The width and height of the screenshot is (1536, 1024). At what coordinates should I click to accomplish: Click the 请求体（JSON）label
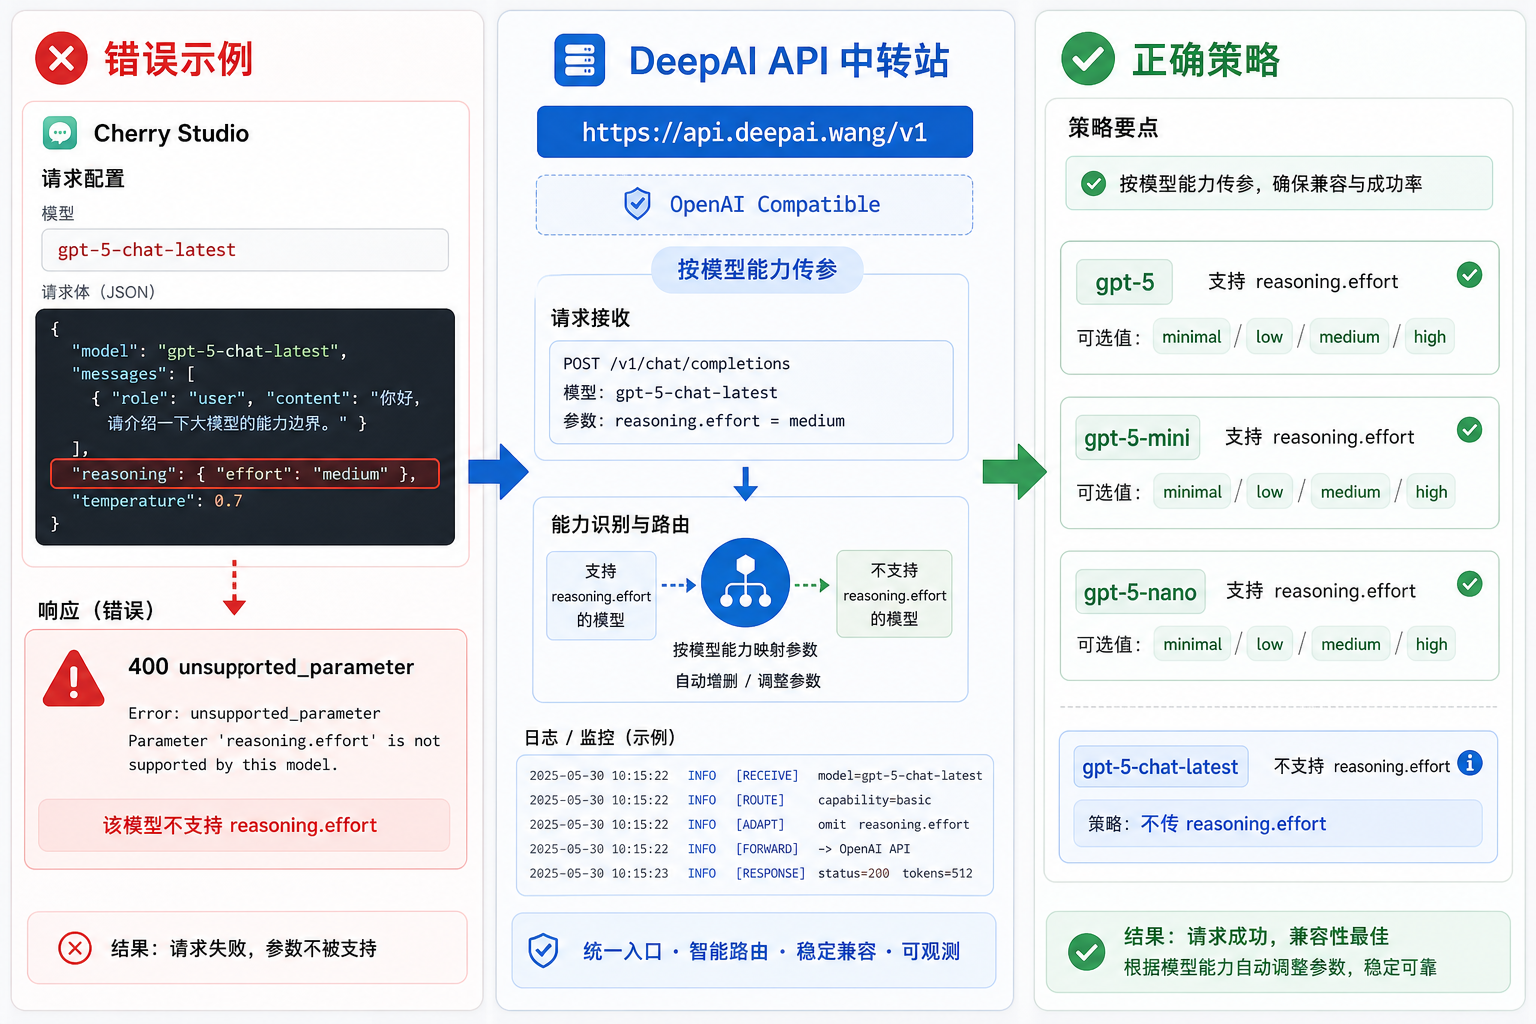click(98, 292)
